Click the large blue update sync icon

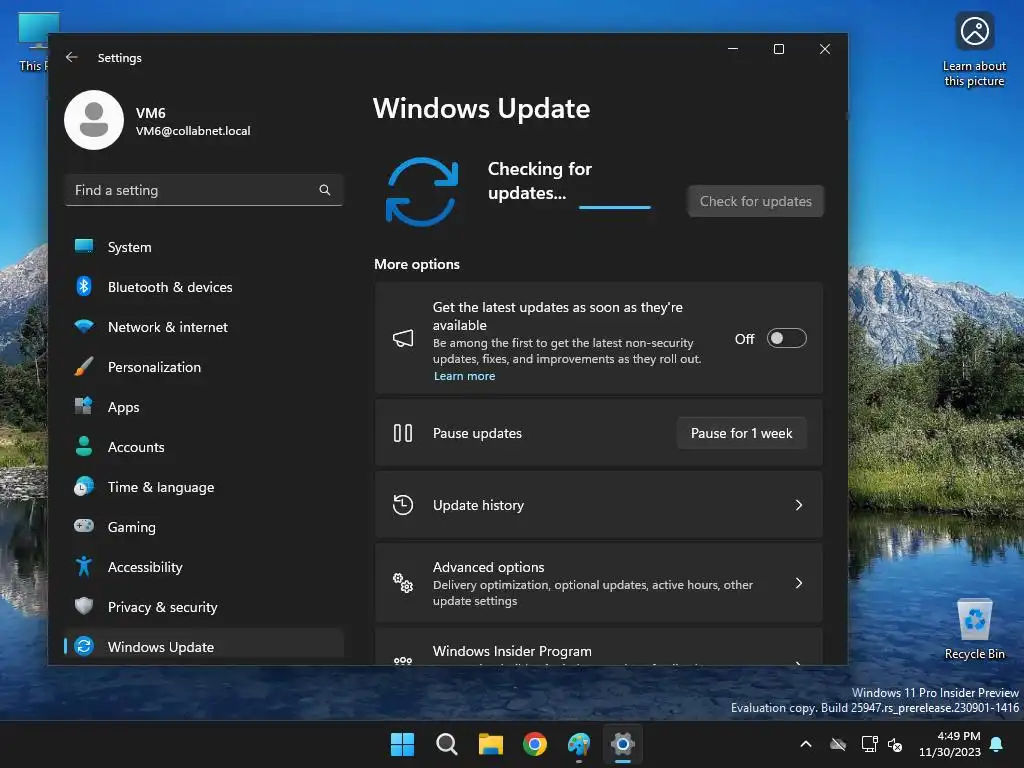pos(422,192)
